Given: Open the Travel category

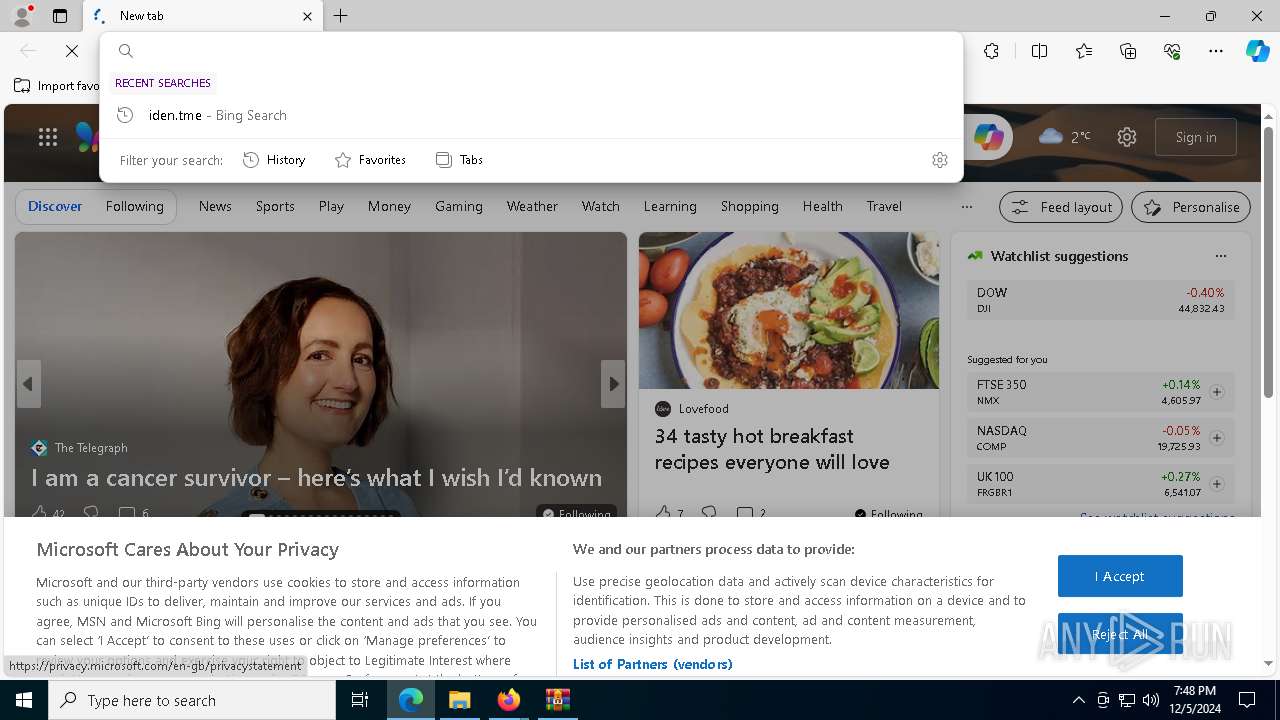Looking at the screenshot, I should [x=884, y=206].
